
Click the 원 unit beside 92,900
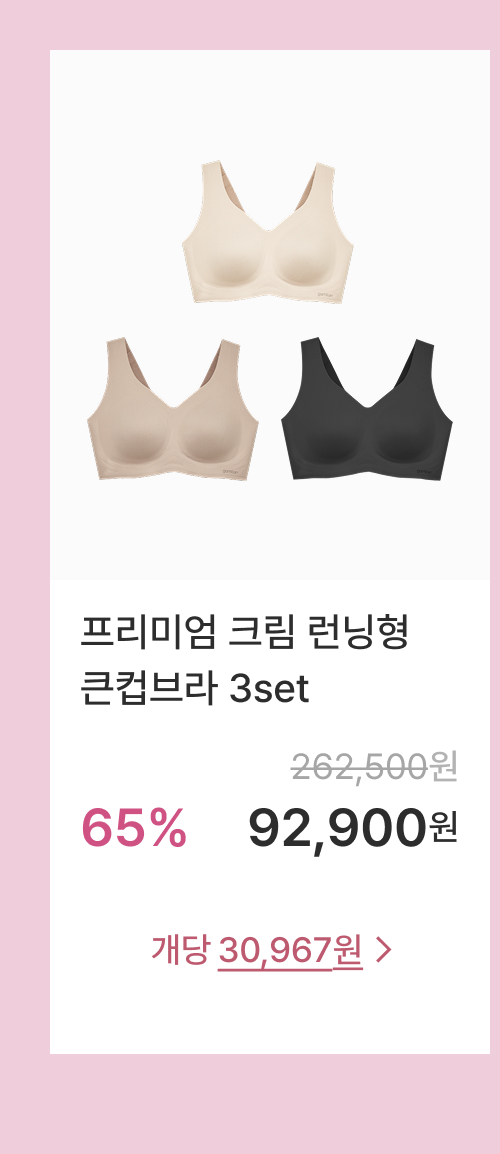tap(444, 829)
